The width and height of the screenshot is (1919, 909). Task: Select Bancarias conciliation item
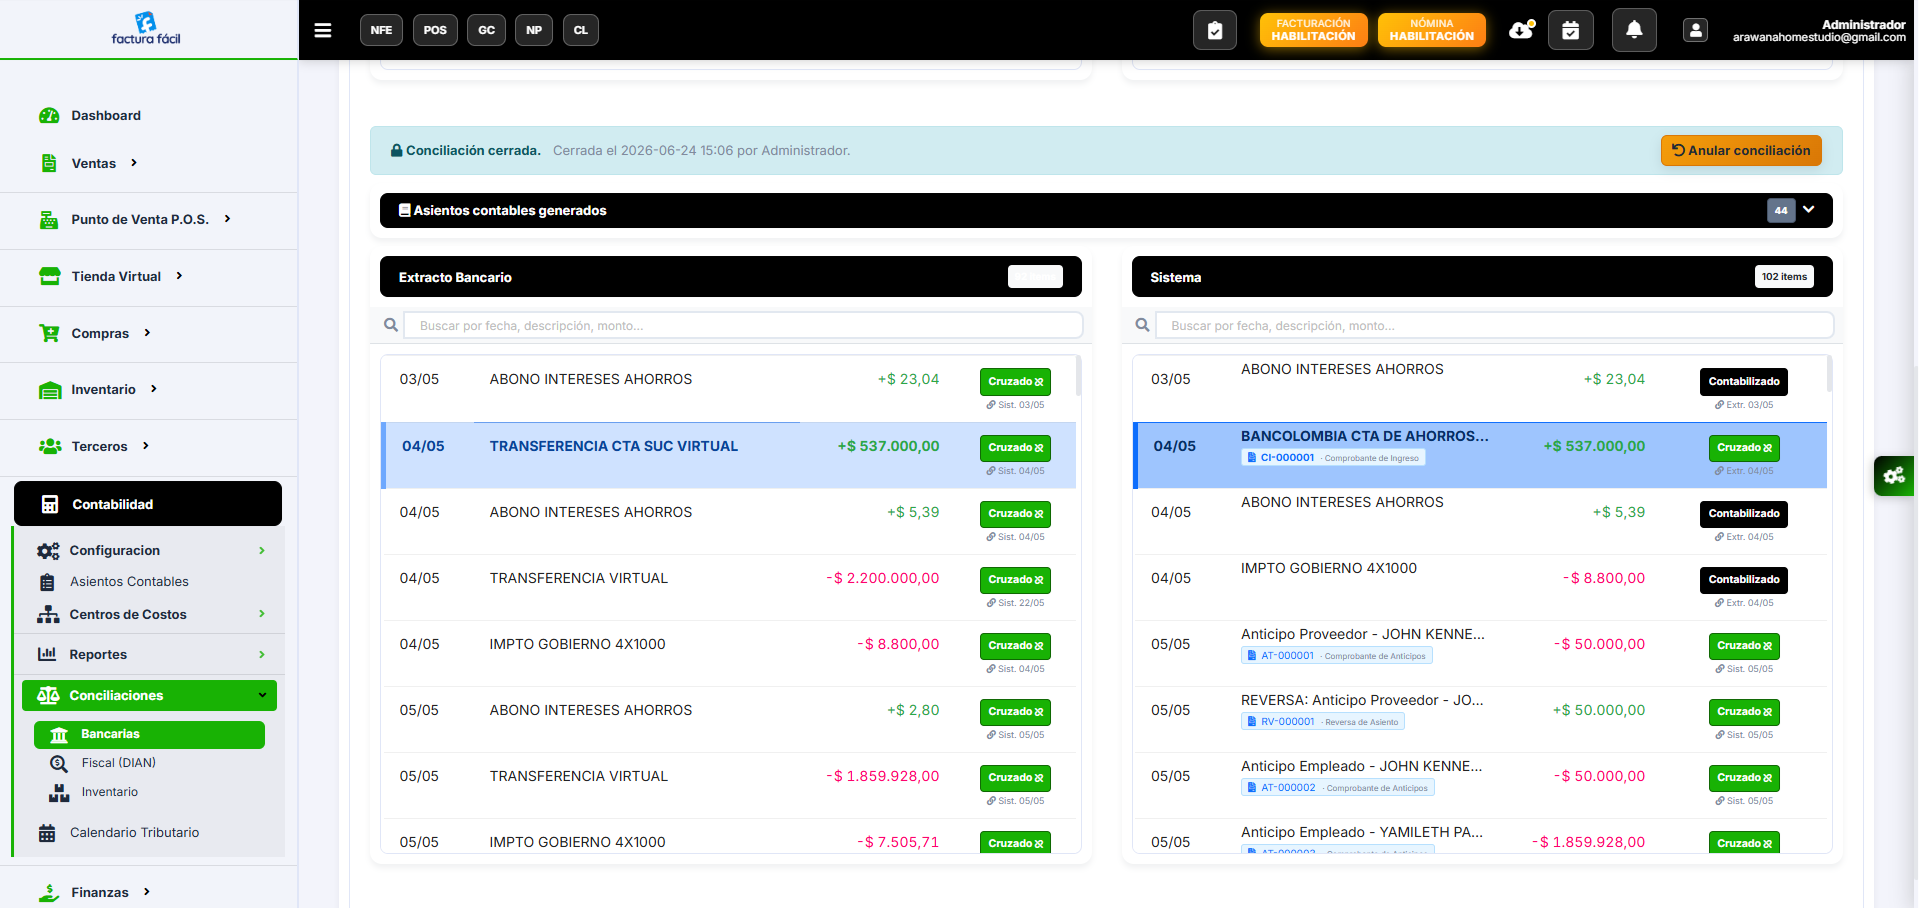click(149, 735)
